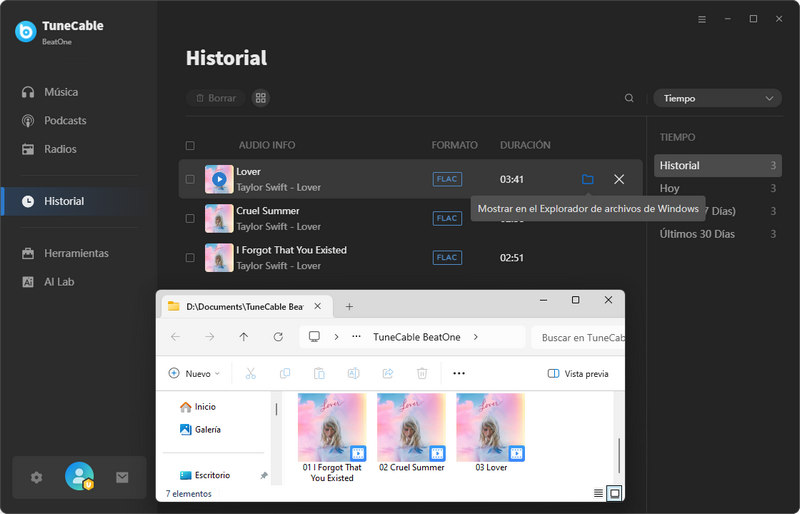Screen dimensions: 800x514
Task: Play the Lover track via thumbnail
Action: pyautogui.click(x=219, y=179)
